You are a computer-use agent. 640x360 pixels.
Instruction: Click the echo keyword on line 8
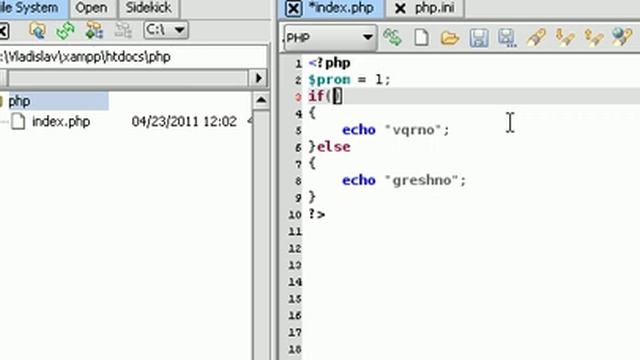[x=359, y=180]
